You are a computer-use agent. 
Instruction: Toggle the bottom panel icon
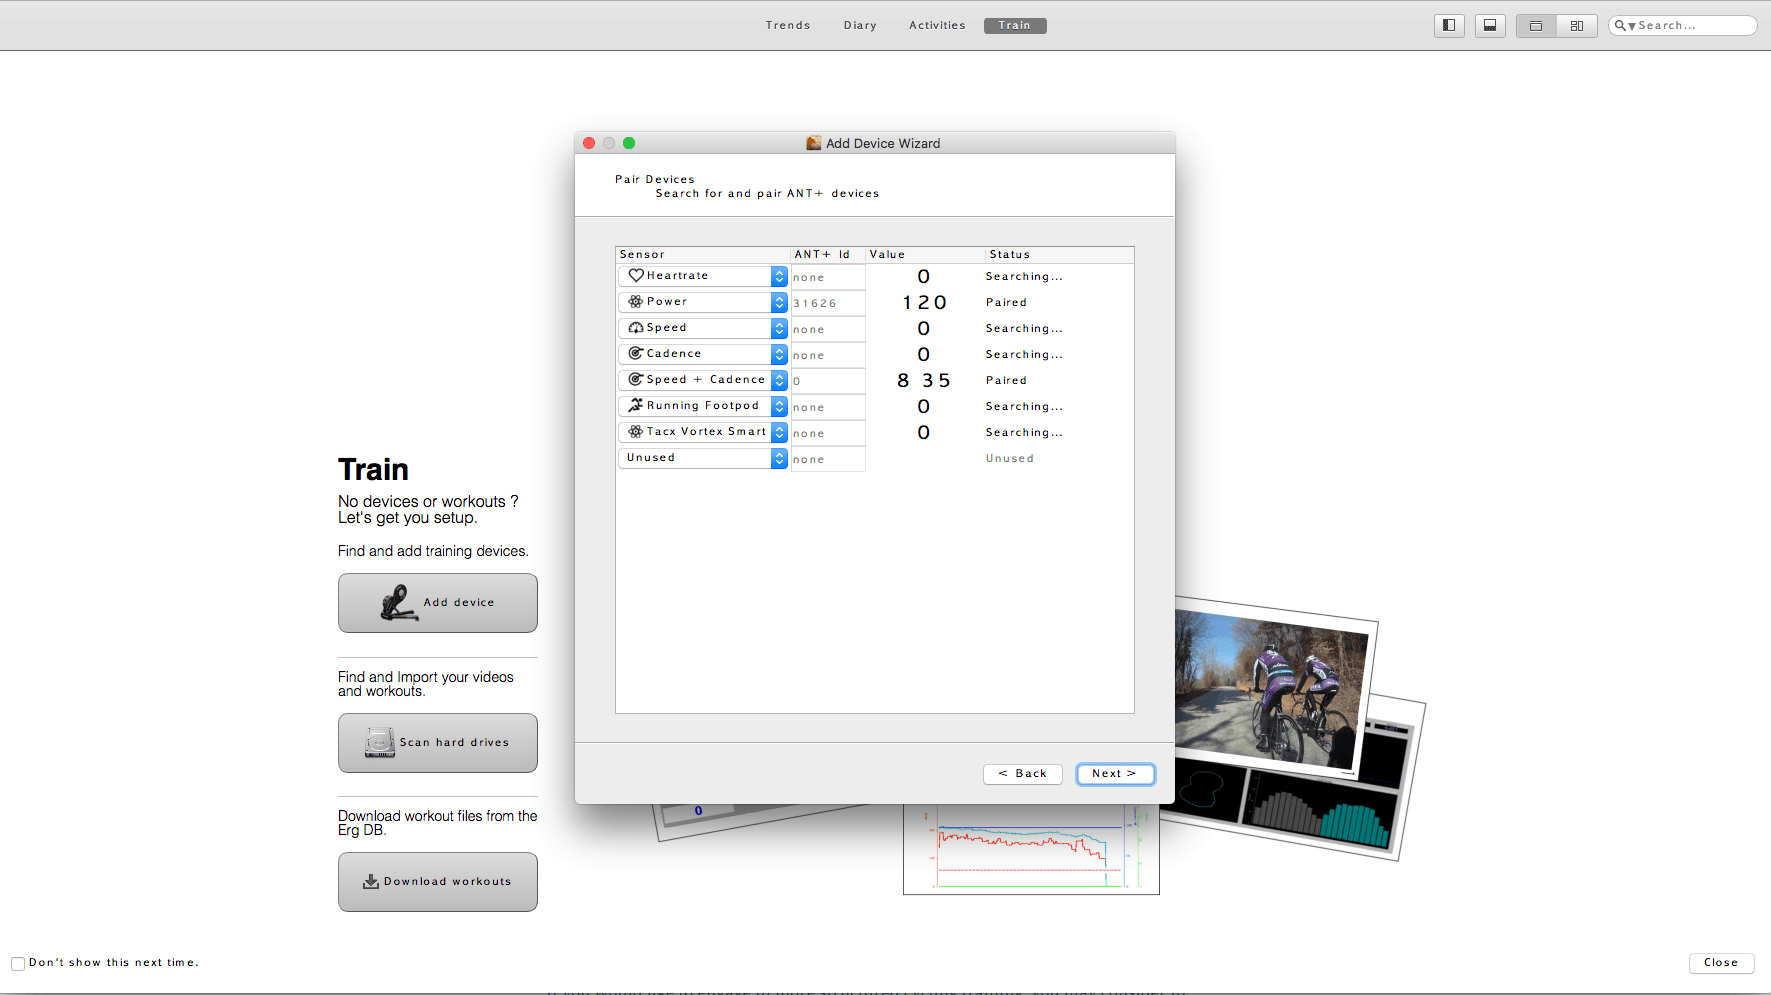pyautogui.click(x=1489, y=26)
